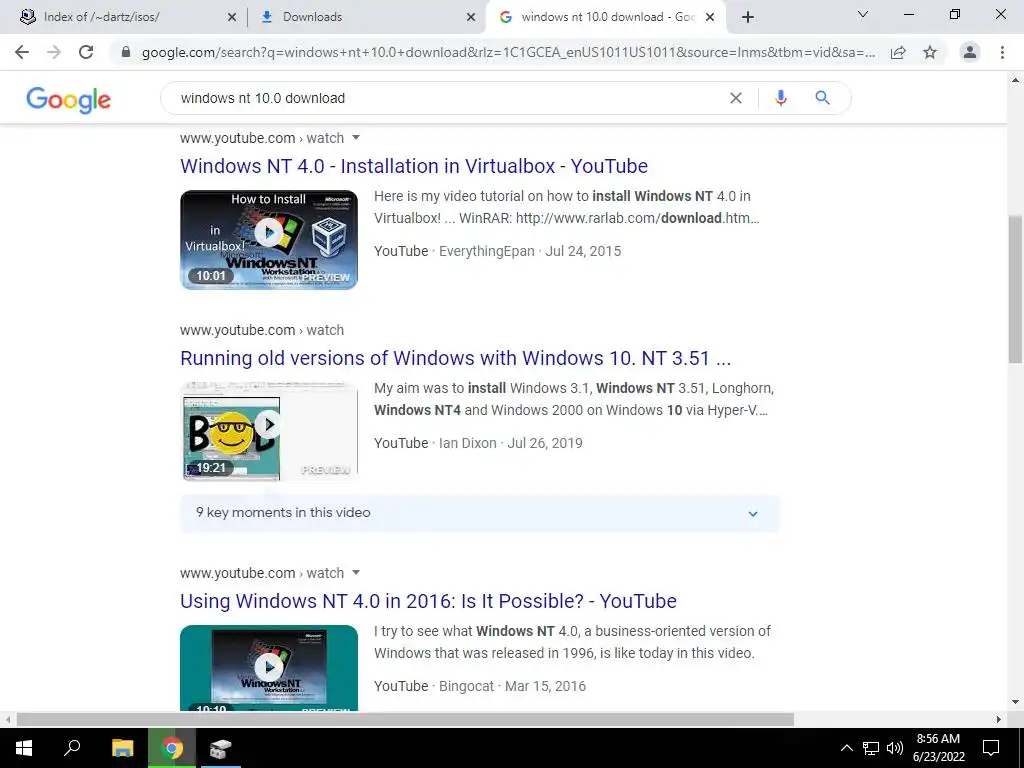View site info via the padlock icon
The width and height of the screenshot is (1024, 768).
click(x=126, y=52)
